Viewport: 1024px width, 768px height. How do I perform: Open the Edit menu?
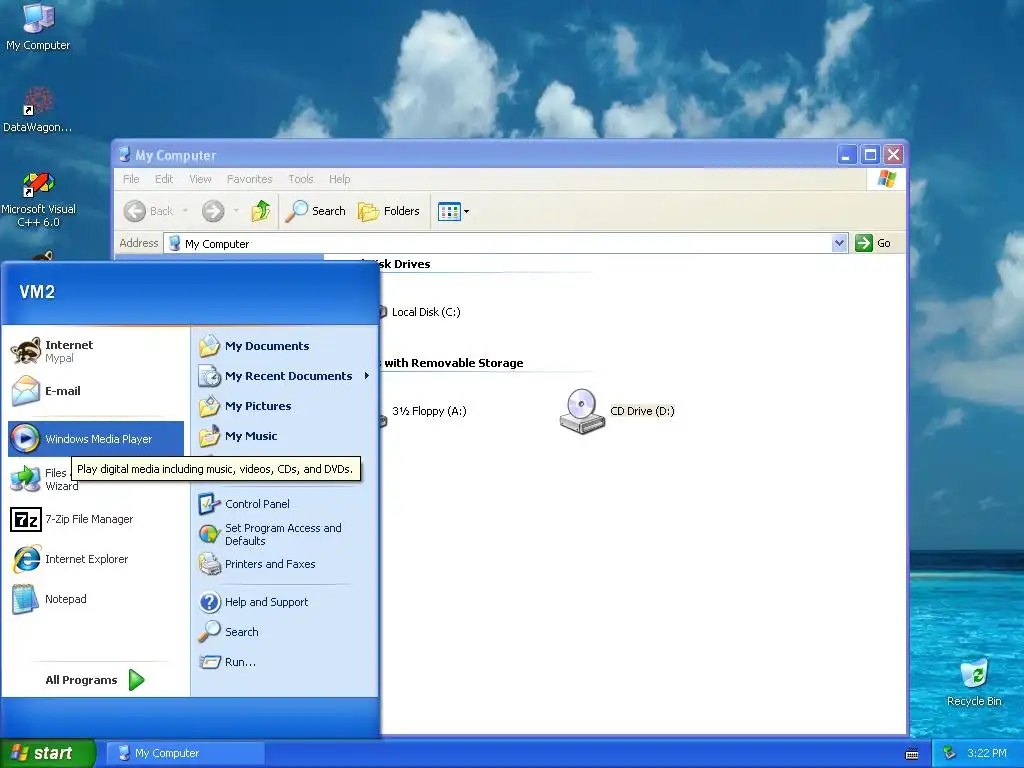point(164,179)
